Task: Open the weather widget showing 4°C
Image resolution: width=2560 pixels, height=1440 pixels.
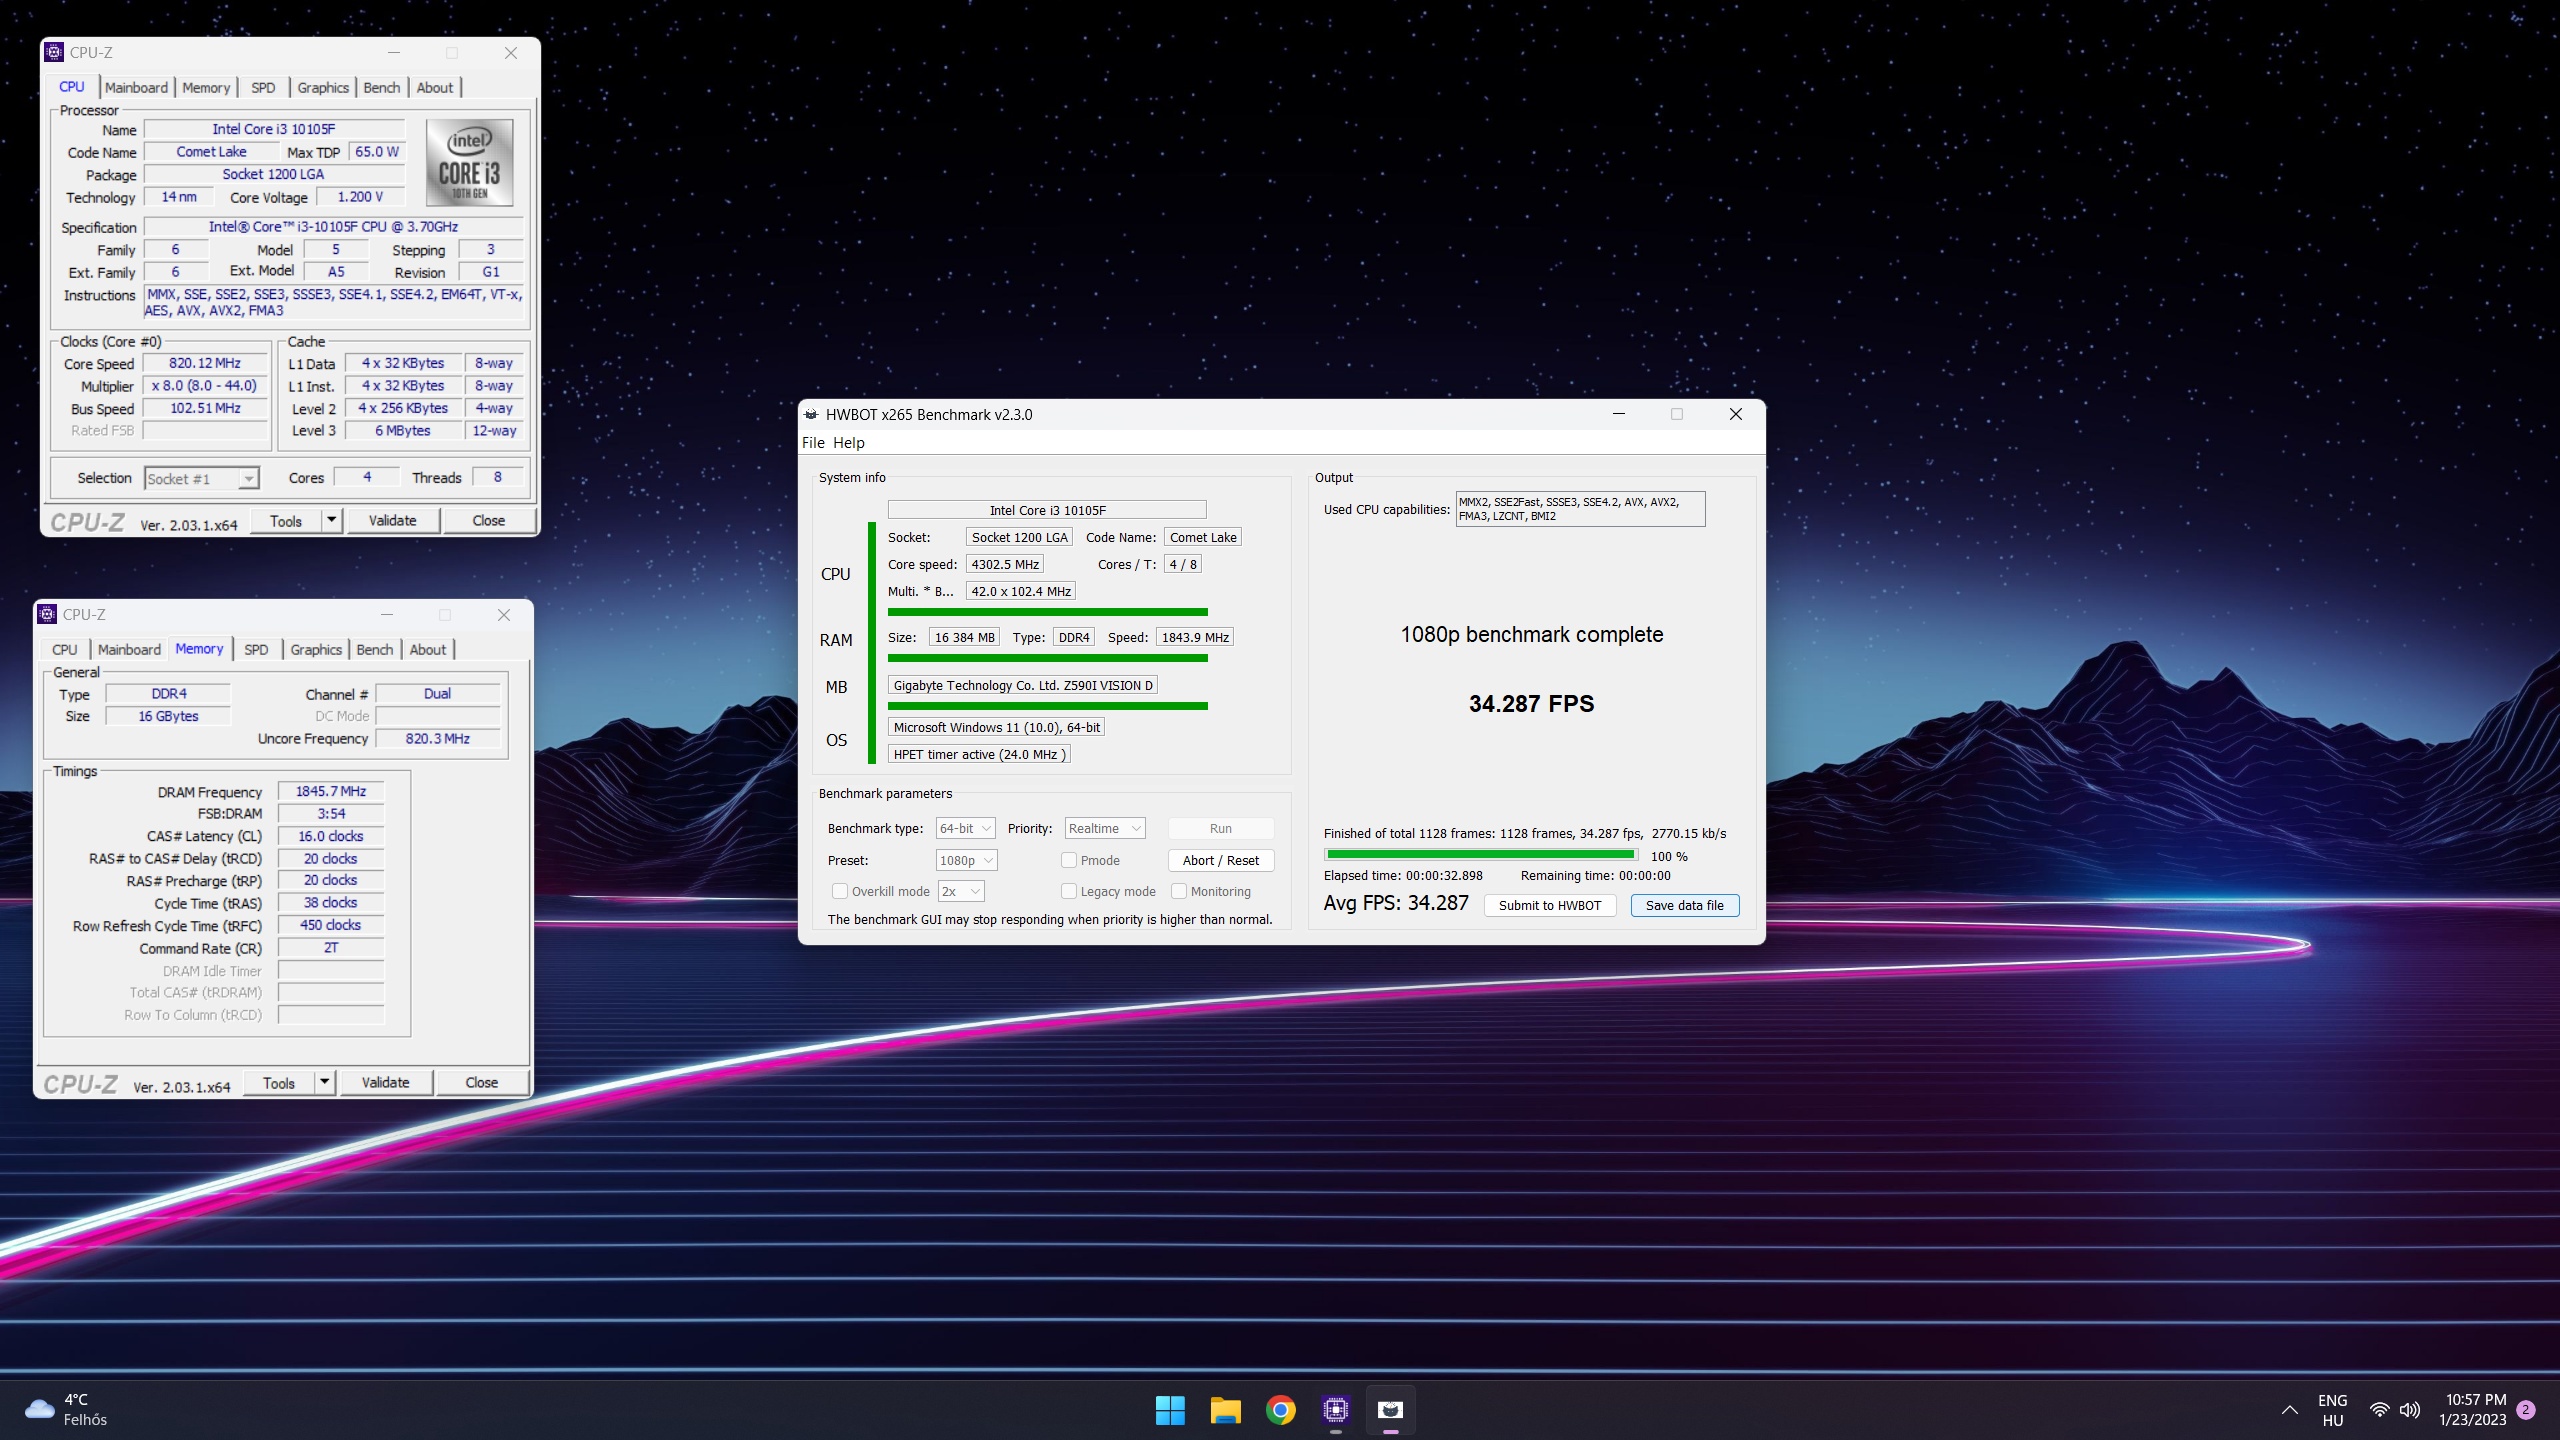Action: (x=68, y=1410)
